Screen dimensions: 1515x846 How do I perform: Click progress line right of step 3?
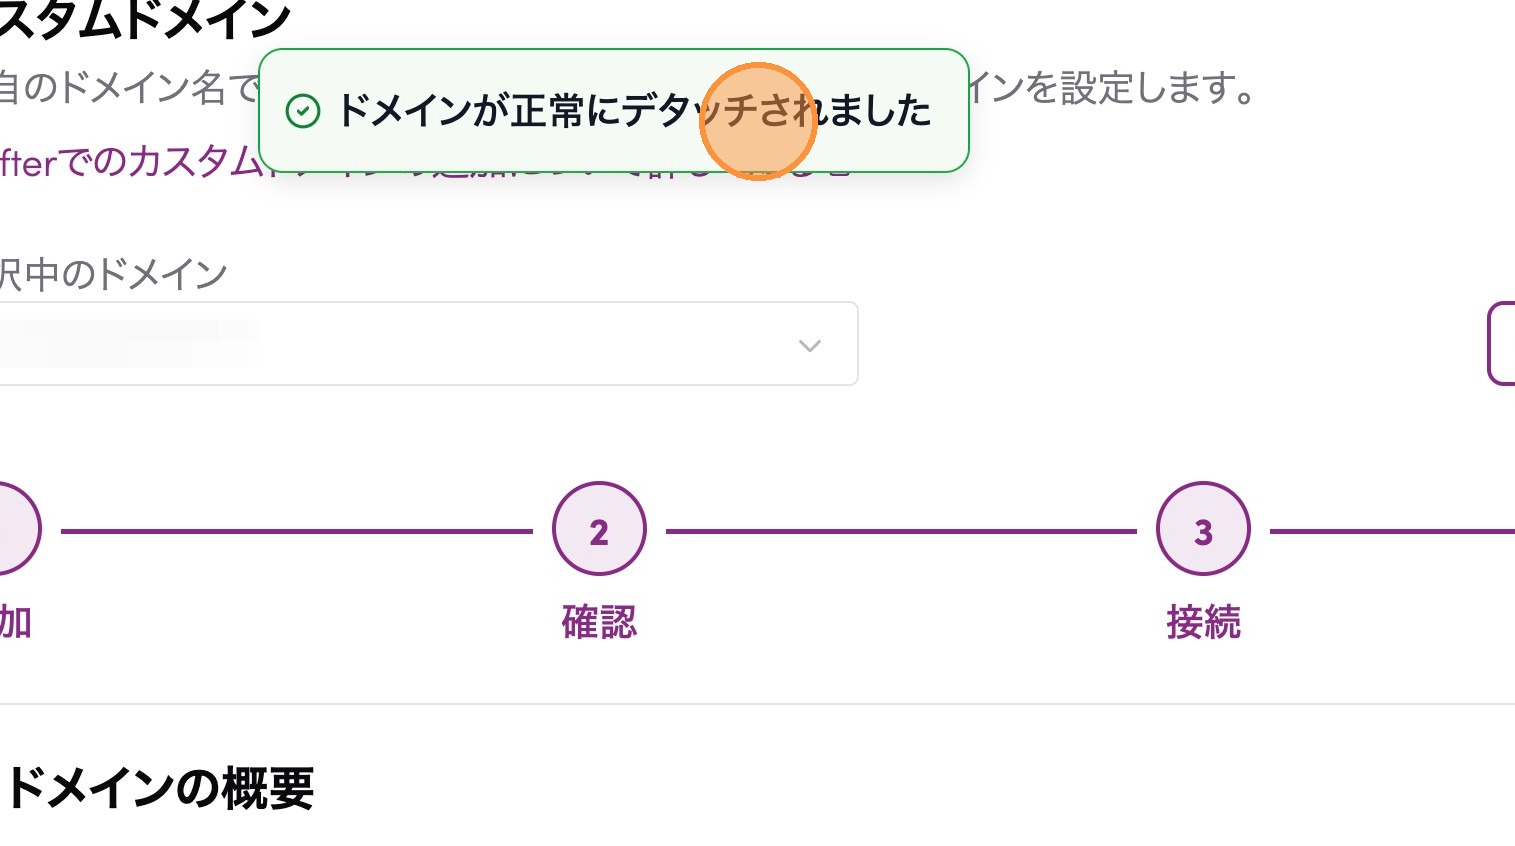[1392, 531]
